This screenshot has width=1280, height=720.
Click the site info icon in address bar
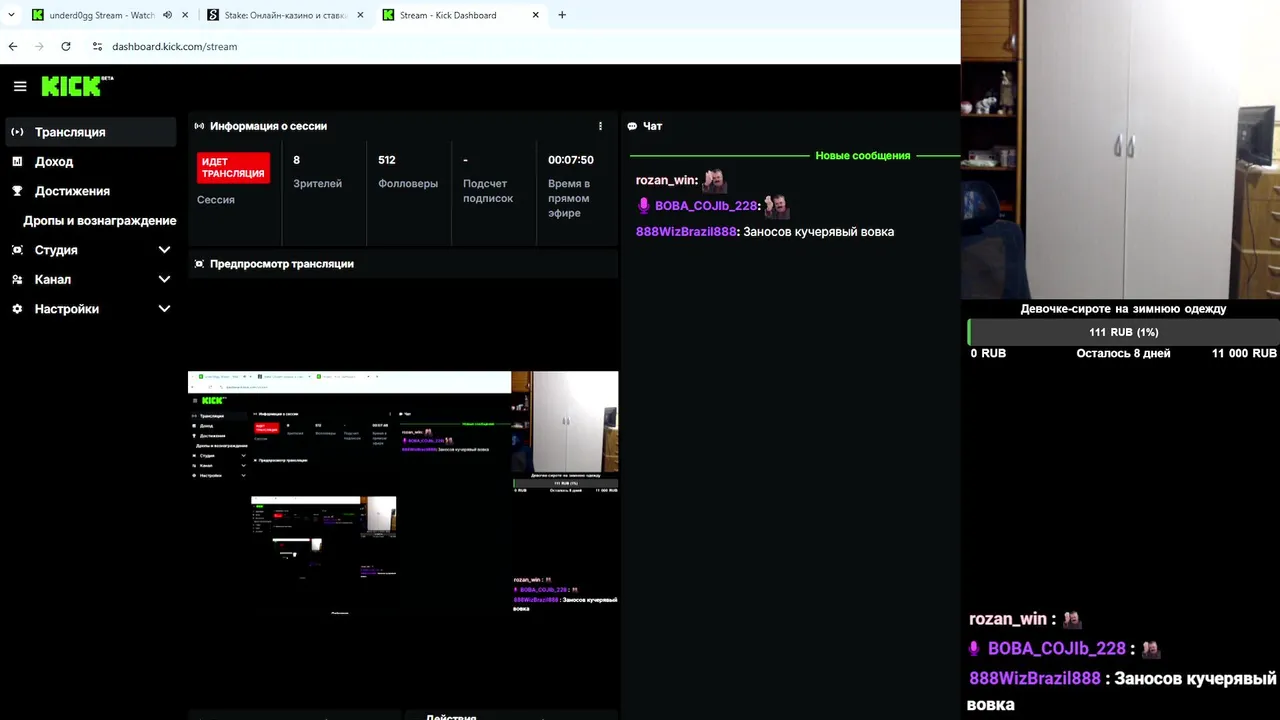97,46
